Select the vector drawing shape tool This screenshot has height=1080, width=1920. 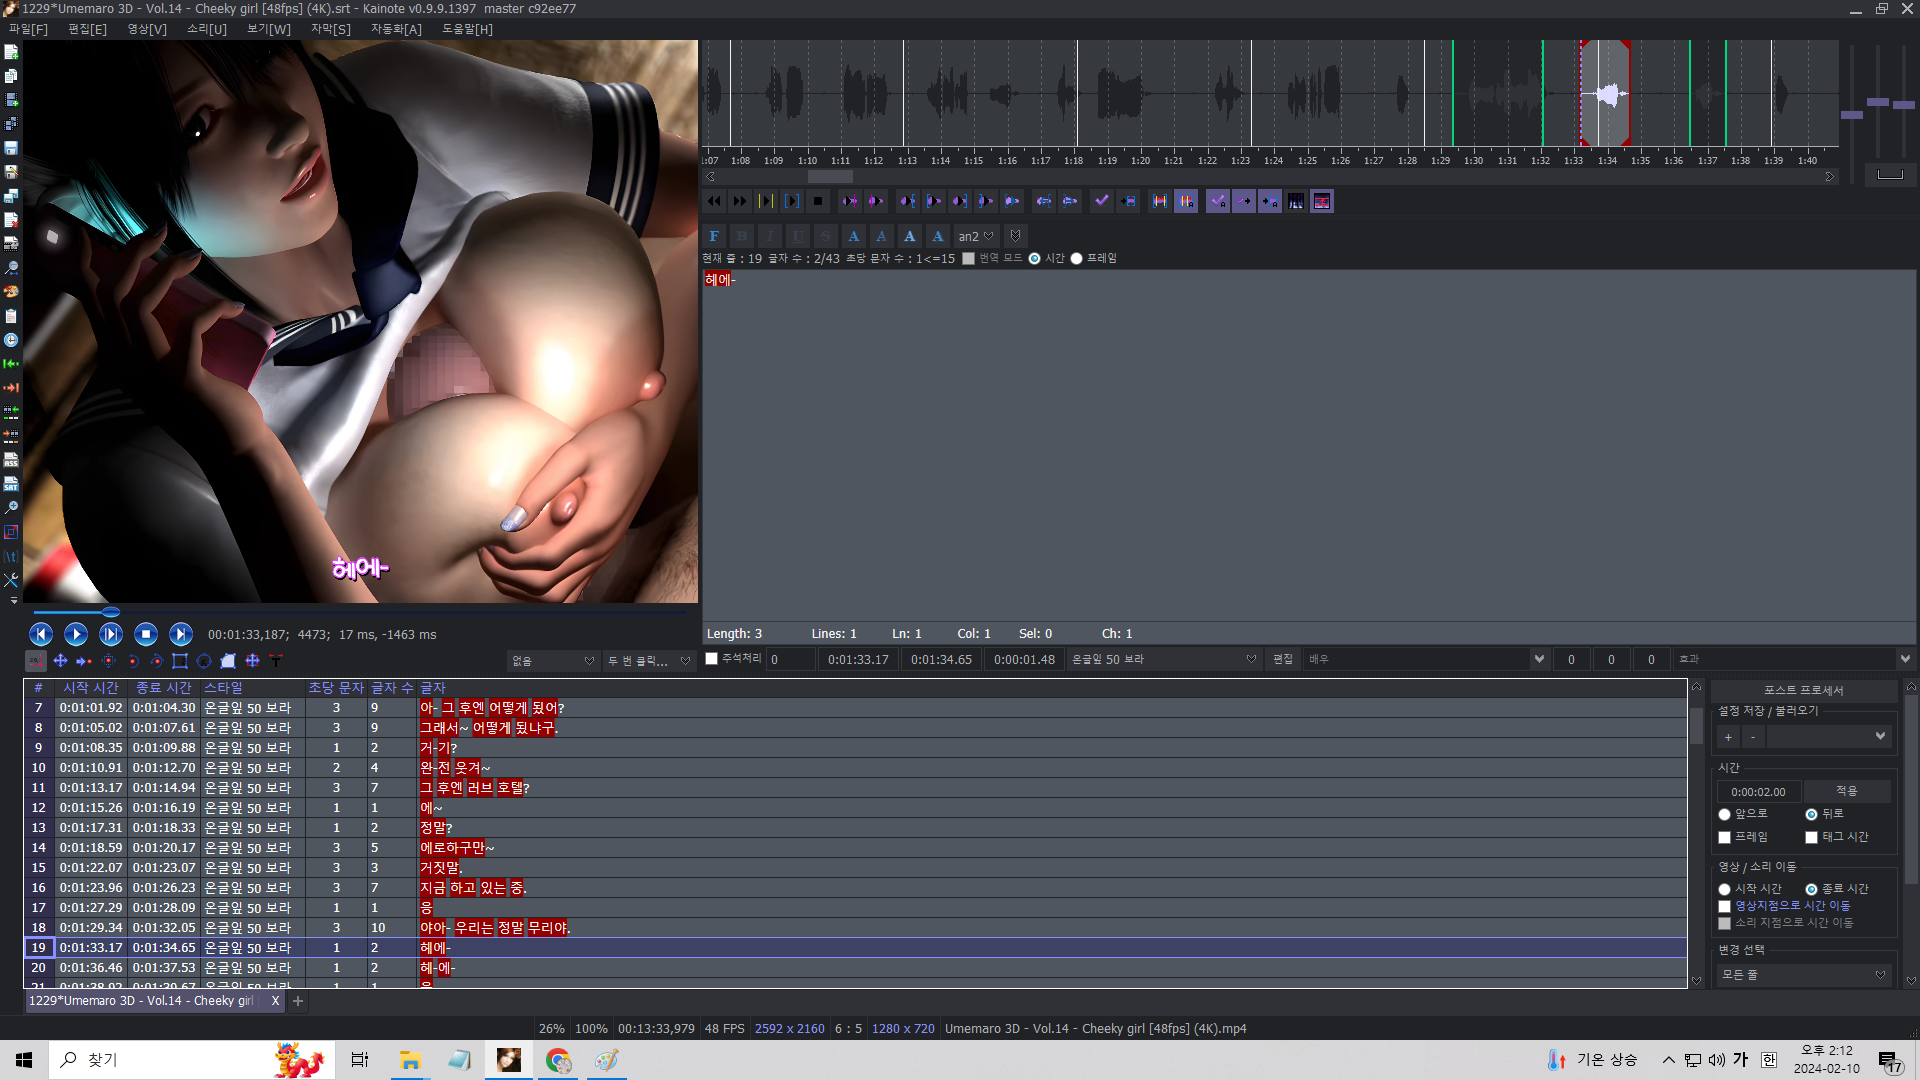[x=228, y=660]
